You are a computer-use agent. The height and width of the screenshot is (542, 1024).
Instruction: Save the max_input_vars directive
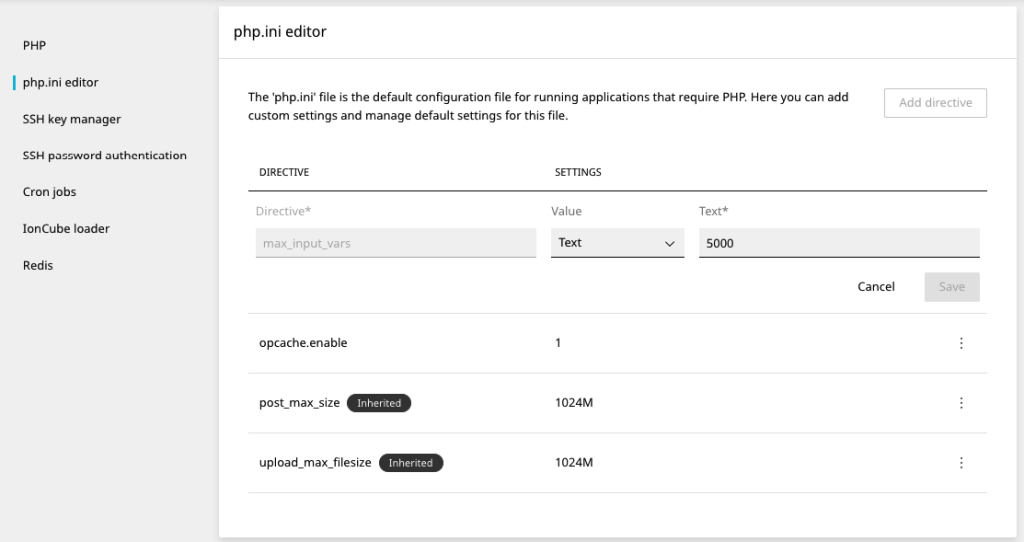952,287
